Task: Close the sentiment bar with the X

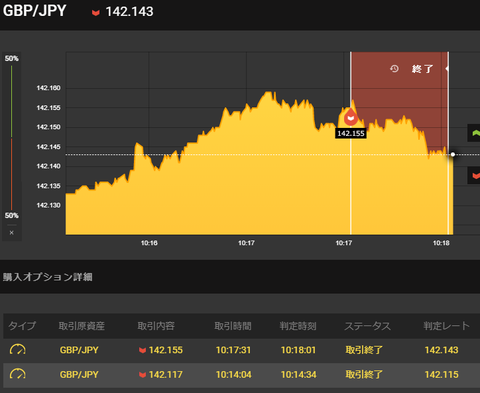Action: (12, 233)
